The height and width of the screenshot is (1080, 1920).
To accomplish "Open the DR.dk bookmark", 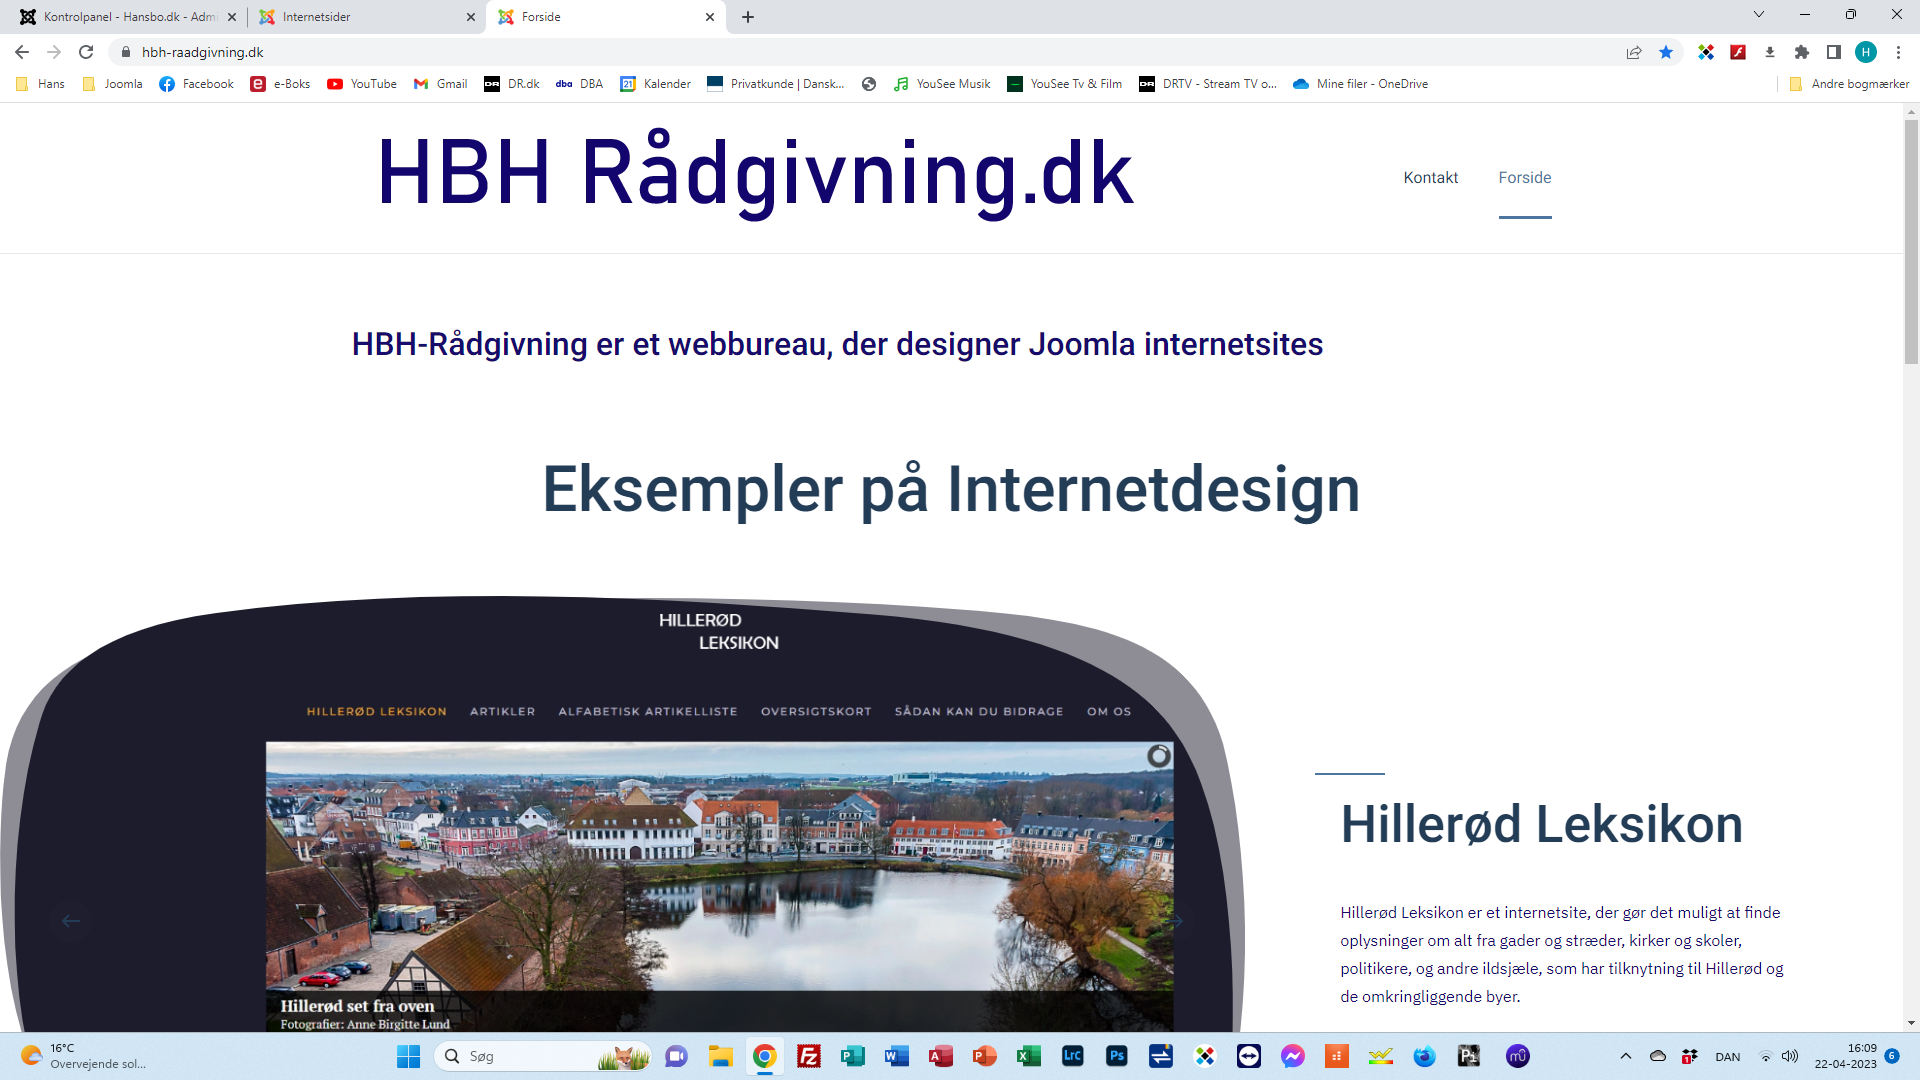I will click(x=512, y=84).
